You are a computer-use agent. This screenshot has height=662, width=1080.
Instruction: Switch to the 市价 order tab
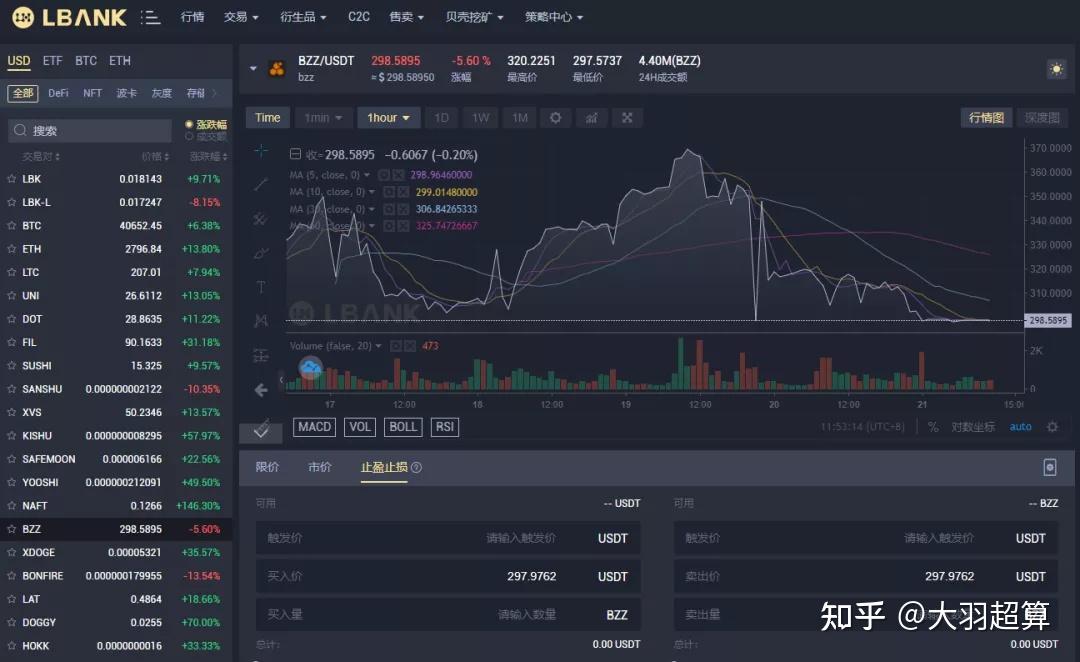pos(320,467)
